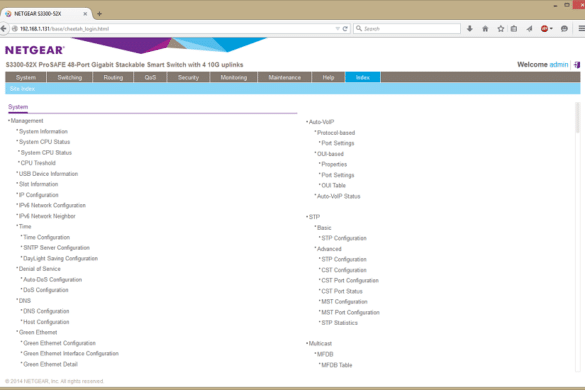Click the Management category heading
The height and width of the screenshot is (390, 585).
[x=27, y=121]
